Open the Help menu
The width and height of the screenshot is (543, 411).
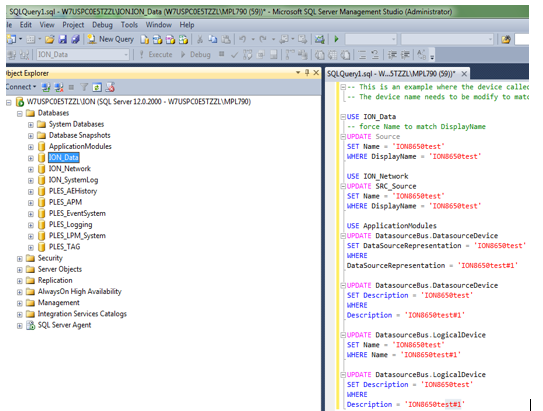(x=187, y=25)
